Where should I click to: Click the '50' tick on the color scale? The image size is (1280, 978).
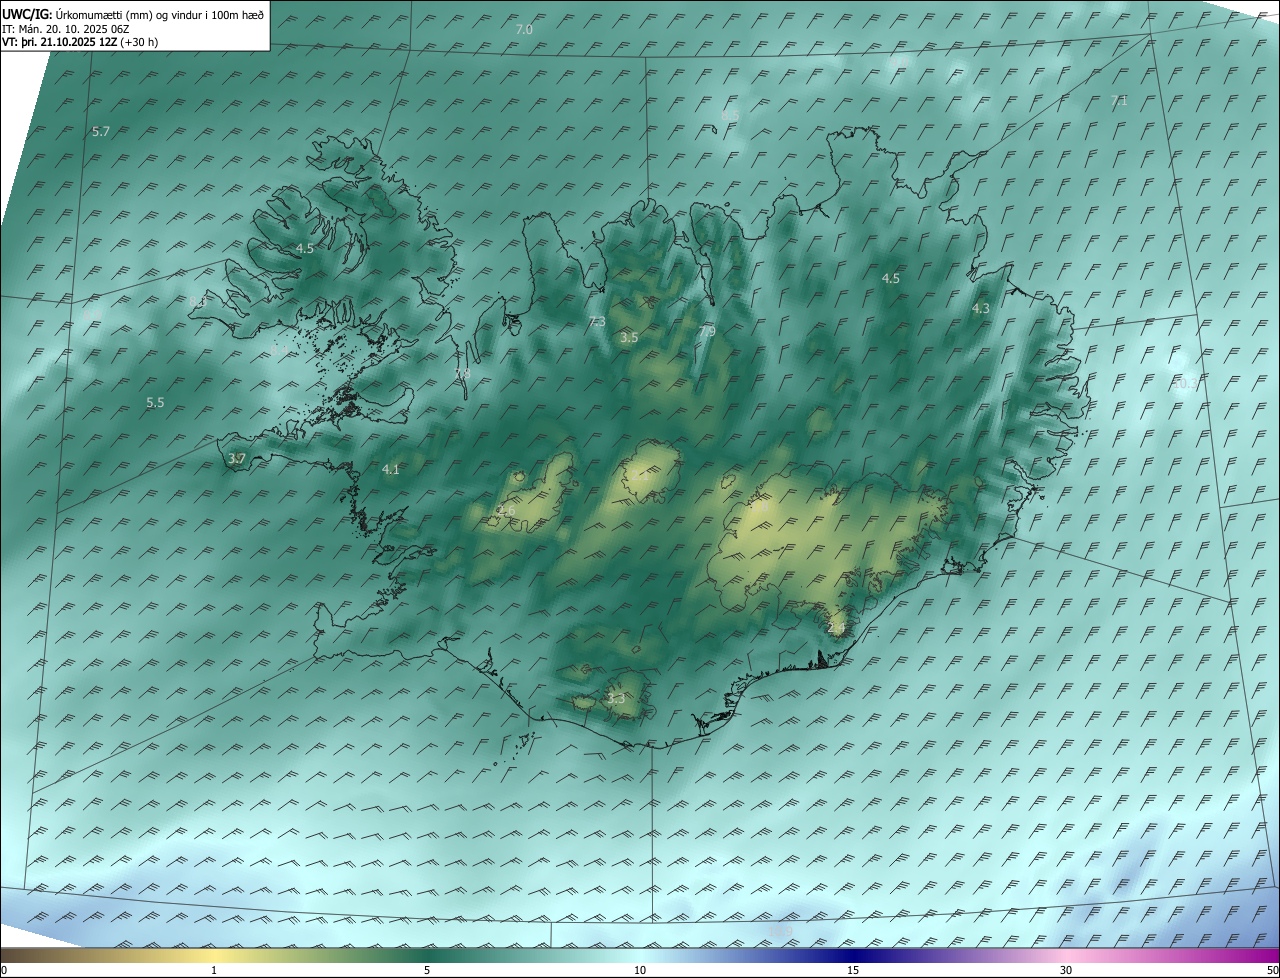pyautogui.click(x=1272, y=971)
